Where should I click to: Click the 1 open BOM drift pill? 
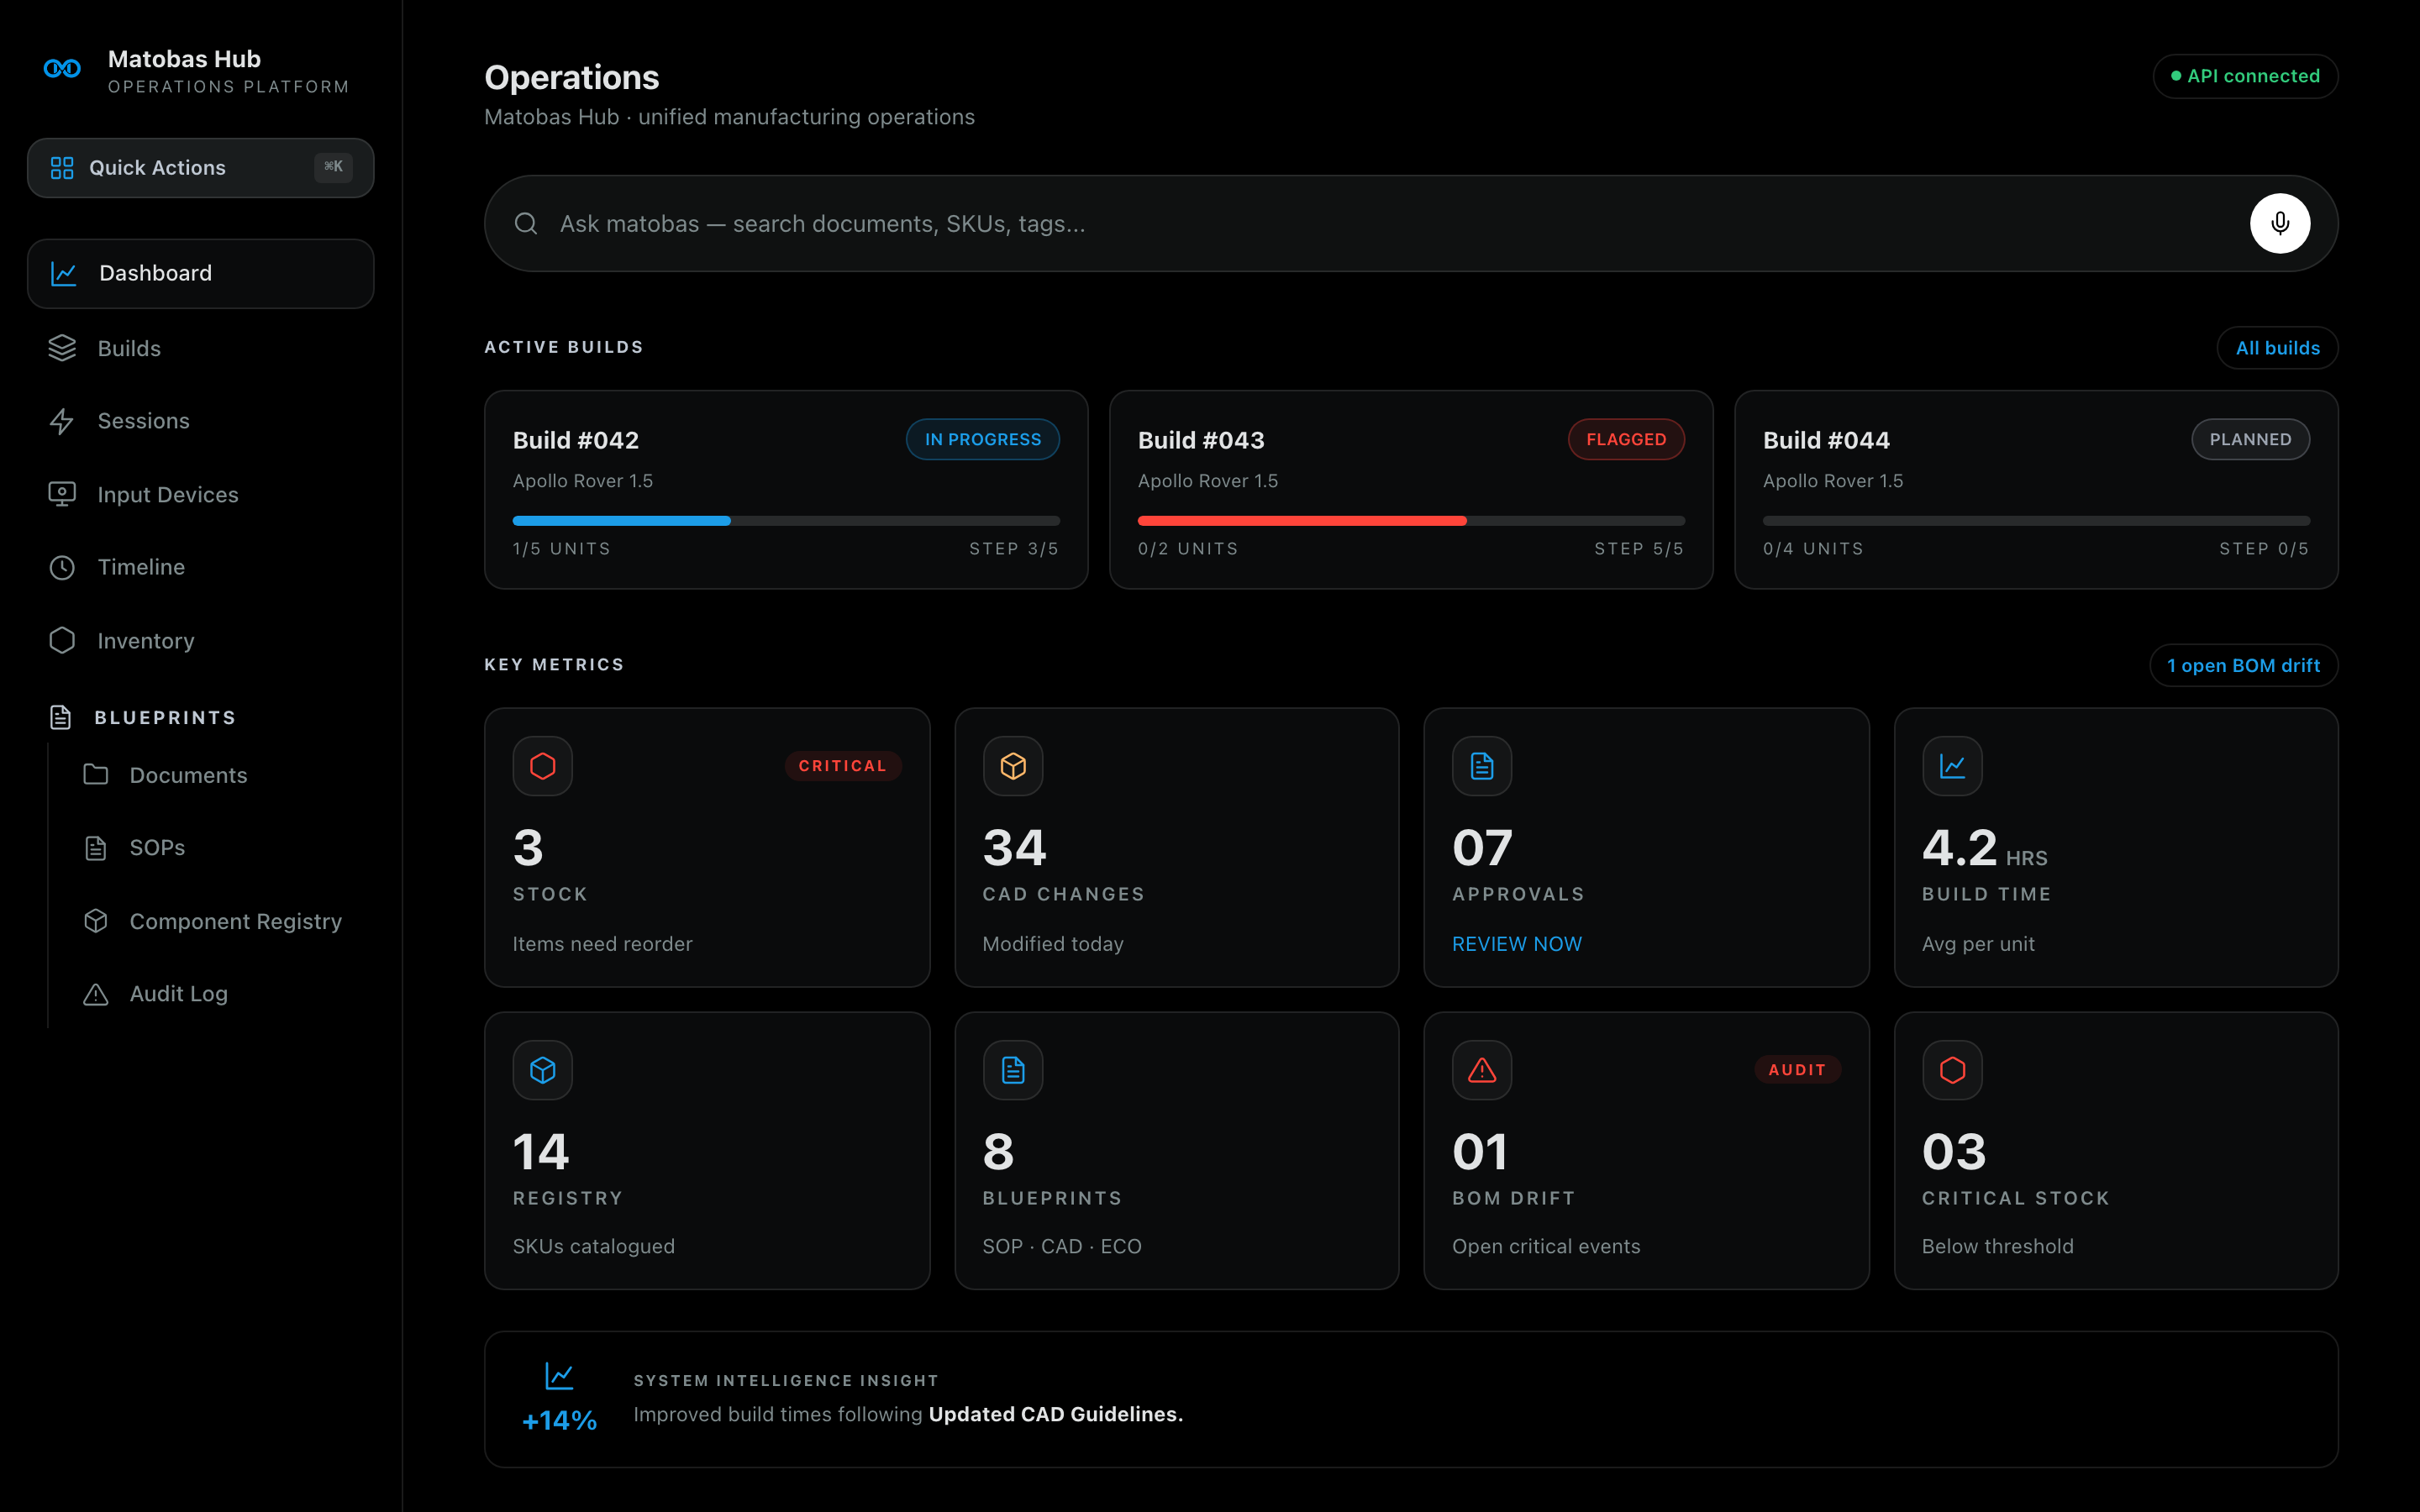2243,666
